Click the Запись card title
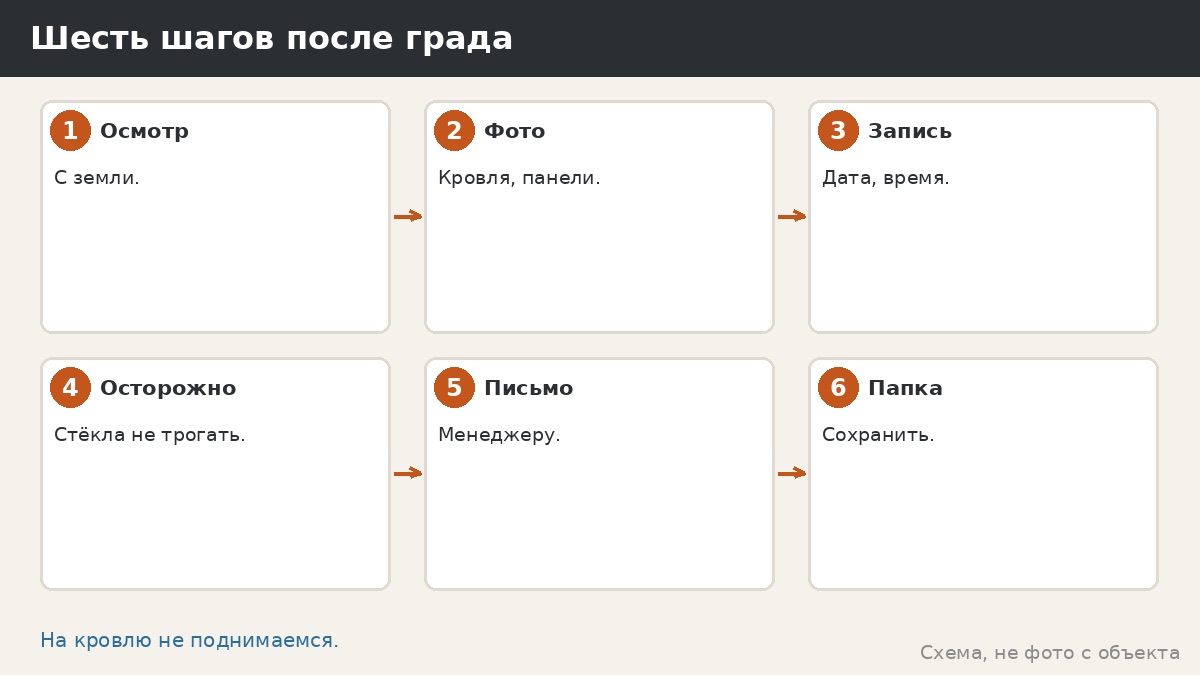Viewport: 1200px width, 675px height. pyautogui.click(x=910, y=131)
